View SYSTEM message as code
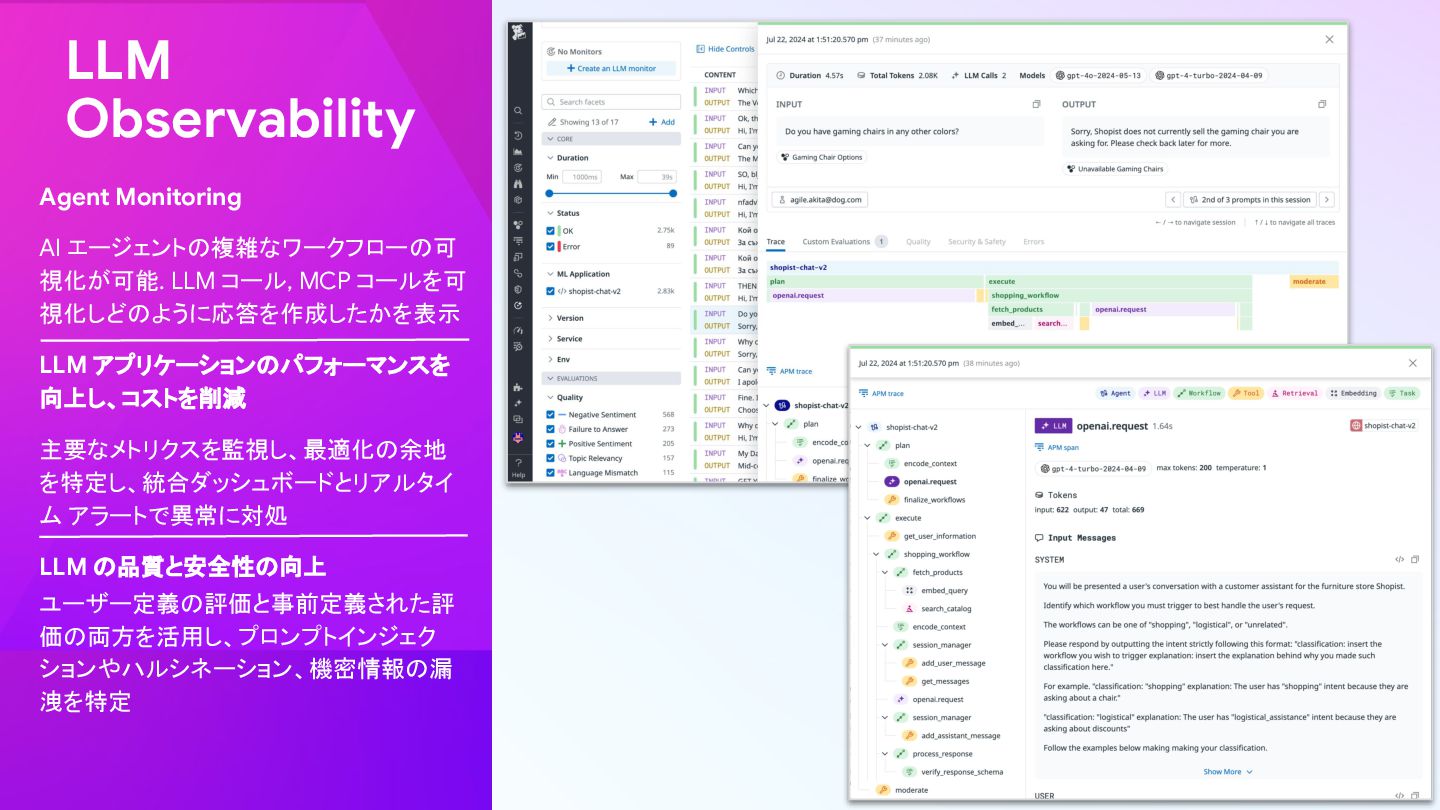 [1400, 559]
